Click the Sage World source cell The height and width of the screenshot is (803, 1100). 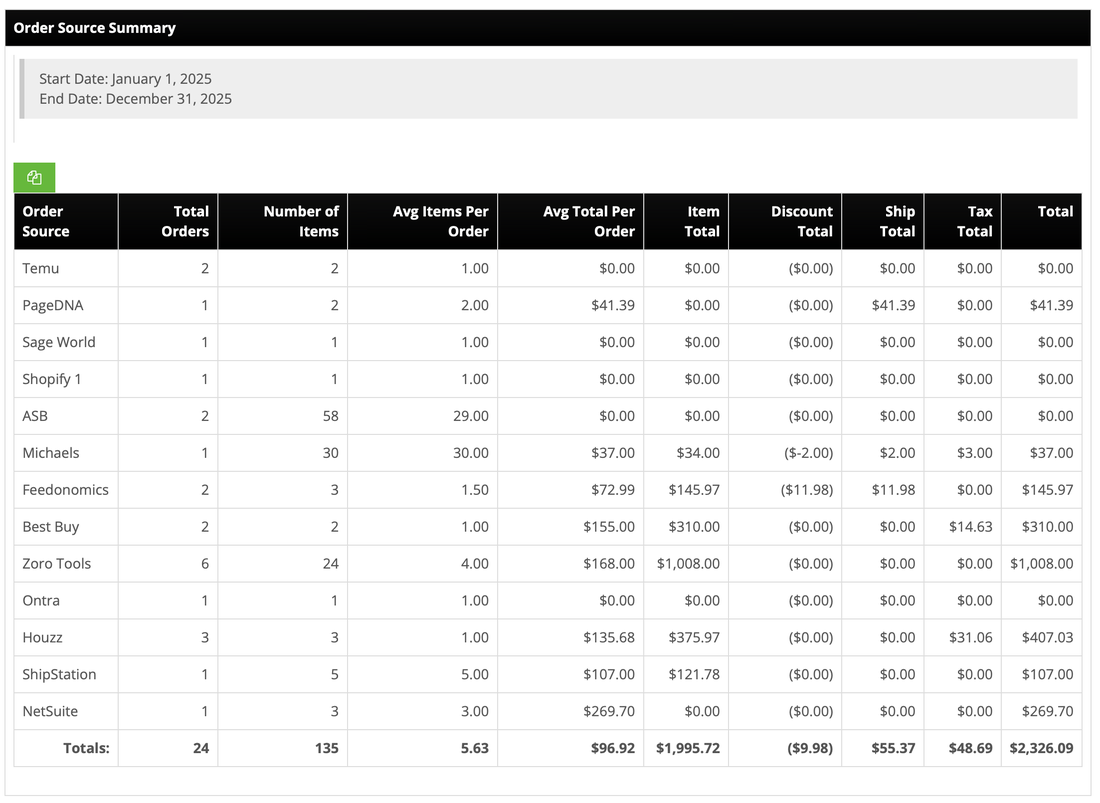tap(66, 342)
